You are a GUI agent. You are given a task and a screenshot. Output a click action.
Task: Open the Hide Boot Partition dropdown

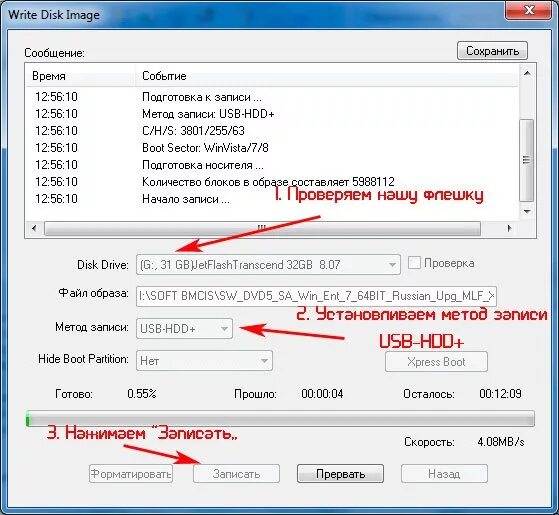click(204, 361)
